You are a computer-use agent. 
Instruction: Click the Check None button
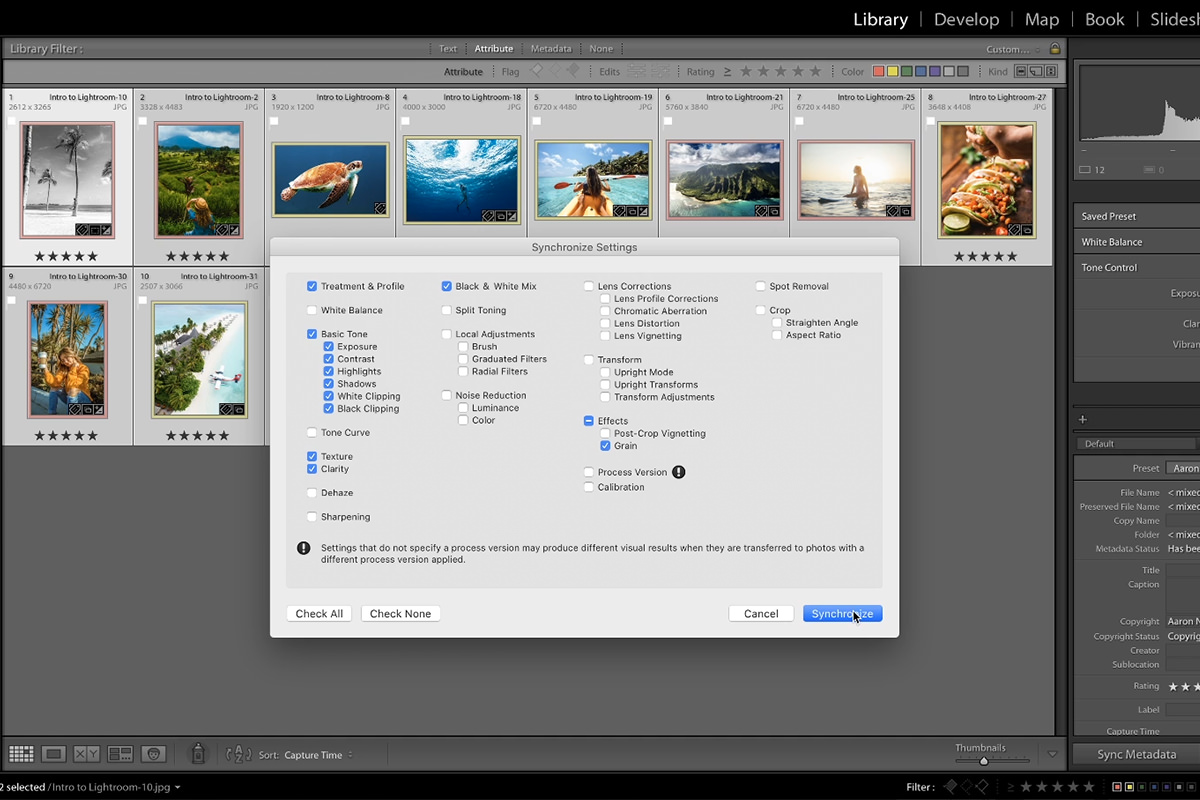point(400,613)
